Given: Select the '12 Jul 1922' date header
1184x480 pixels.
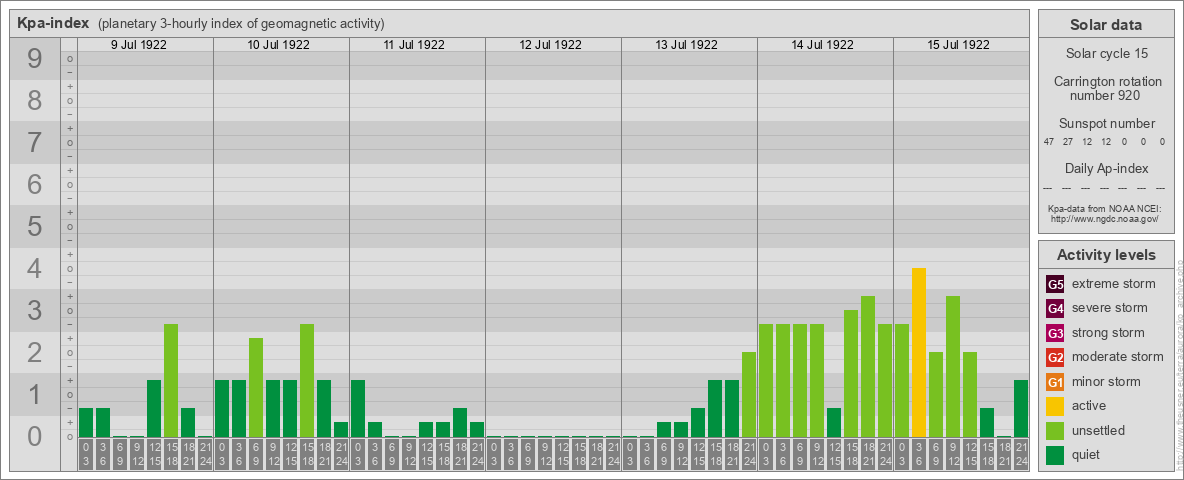Looking at the screenshot, I should coord(550,45).
